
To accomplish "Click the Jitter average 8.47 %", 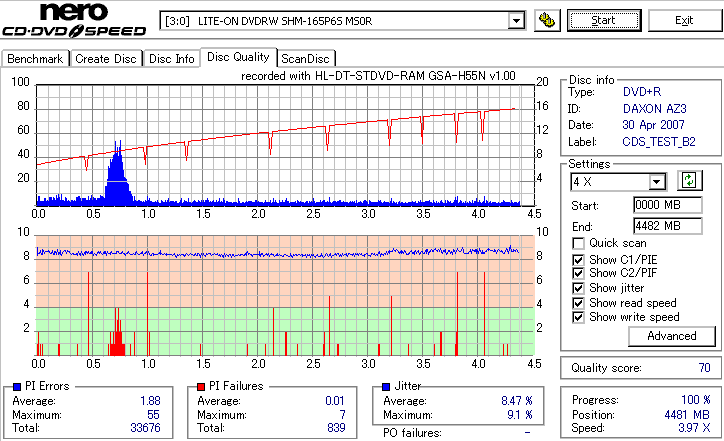I will click(x=517, y=401).
